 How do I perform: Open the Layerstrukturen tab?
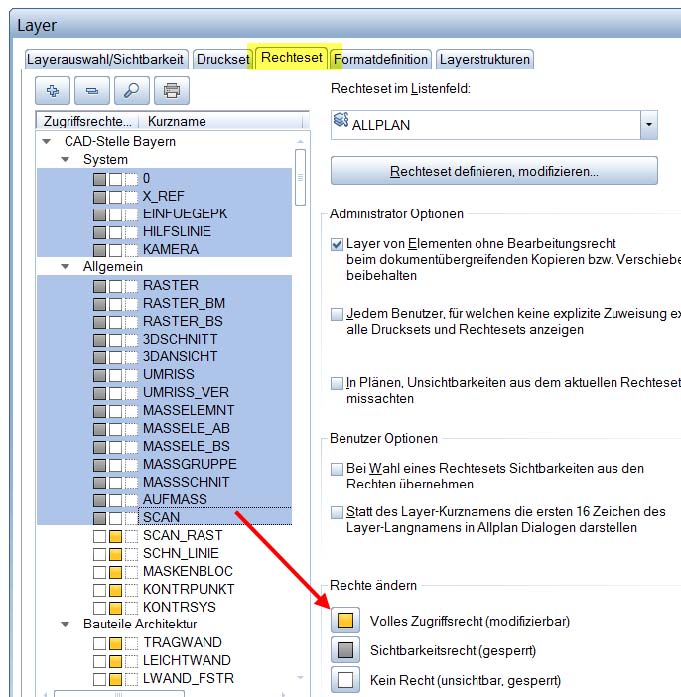(x=485, y=59)
